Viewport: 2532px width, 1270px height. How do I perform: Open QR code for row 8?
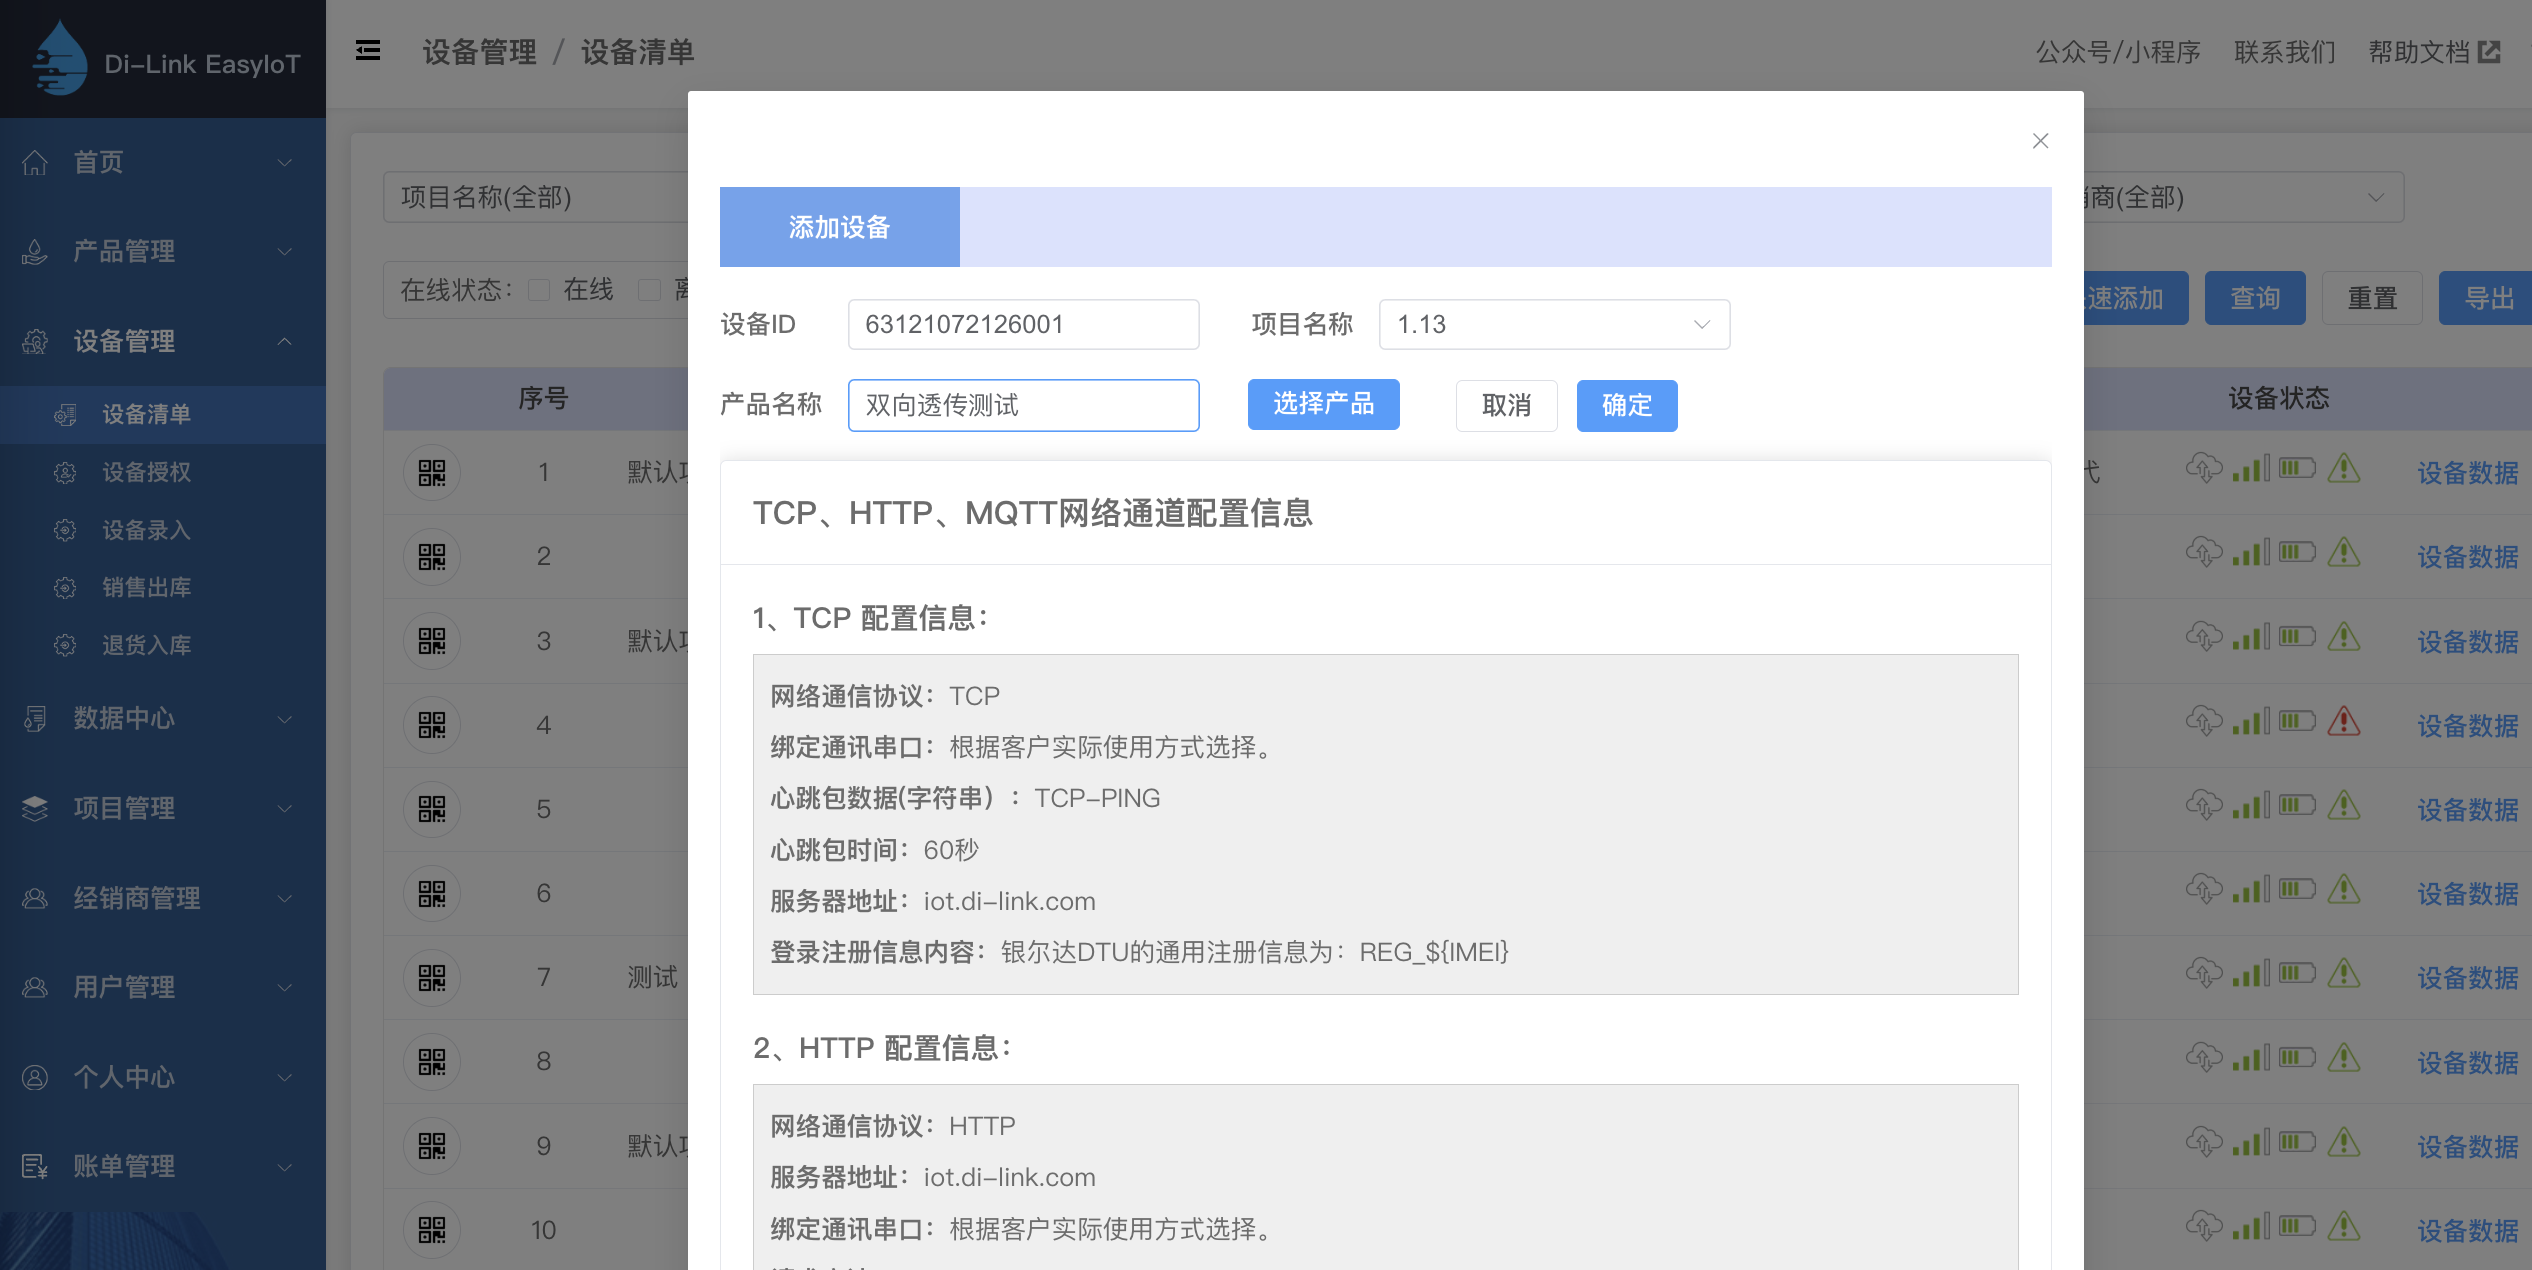point(432,1061)
